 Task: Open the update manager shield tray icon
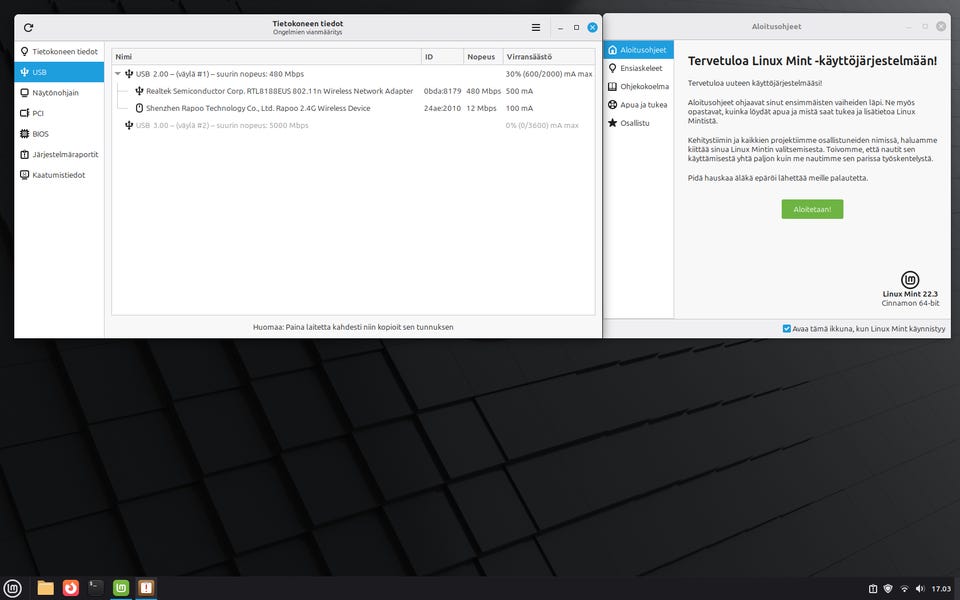point(888,589)
